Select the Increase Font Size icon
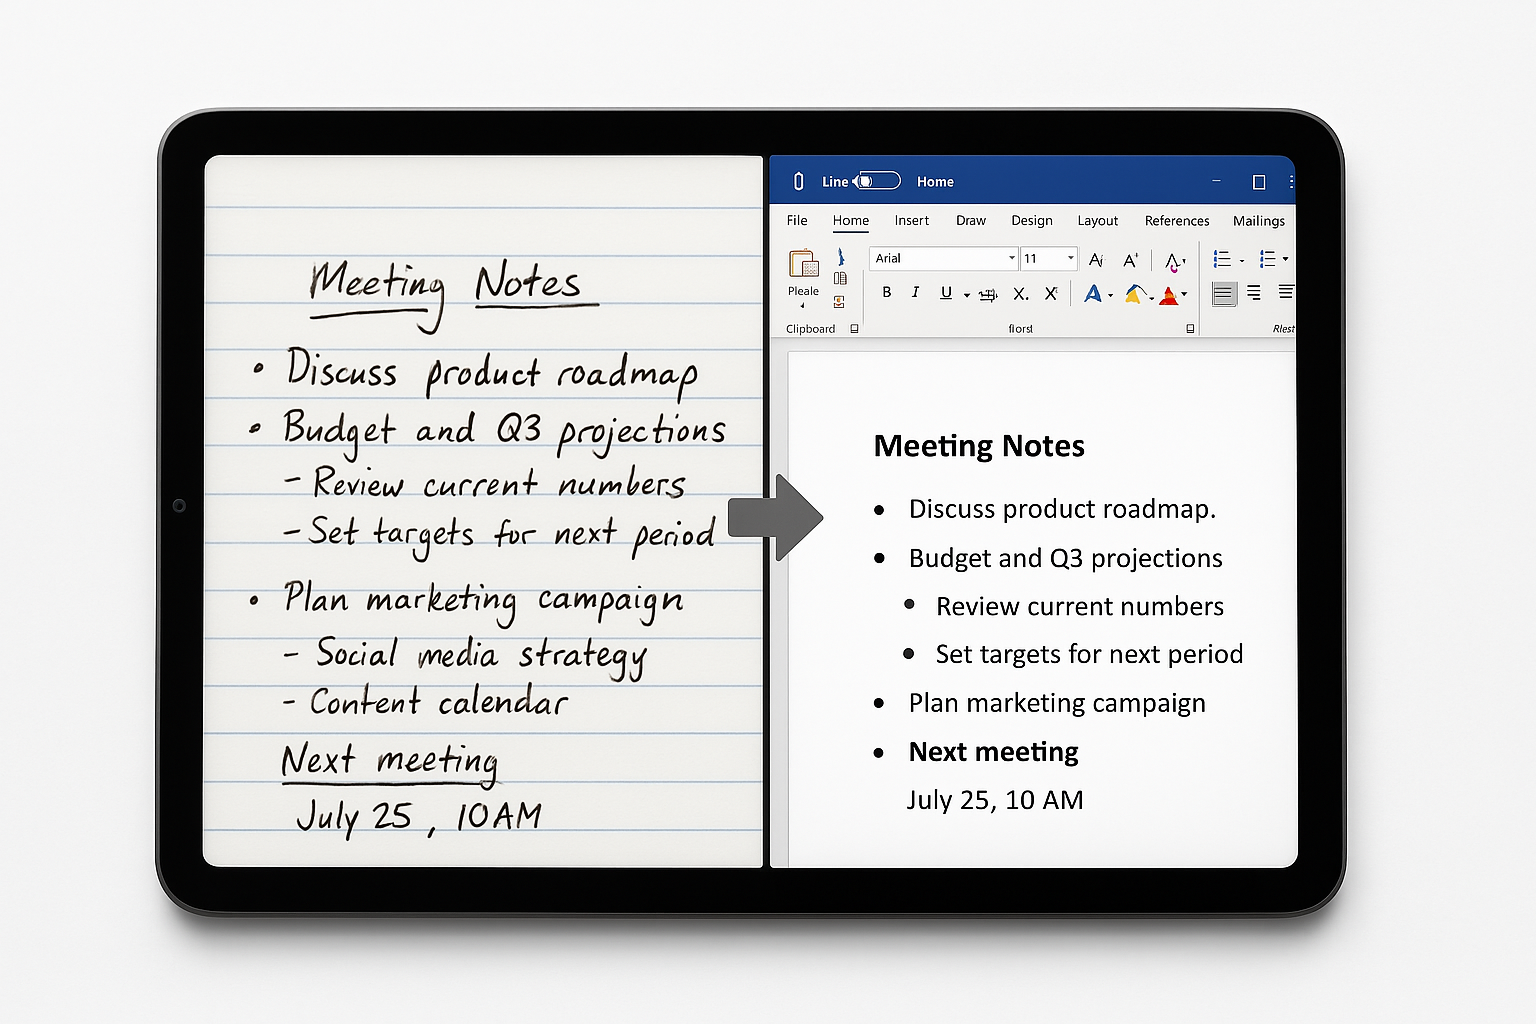The width and height of the screenshot is (1536, 1024). click(1129, 259)
